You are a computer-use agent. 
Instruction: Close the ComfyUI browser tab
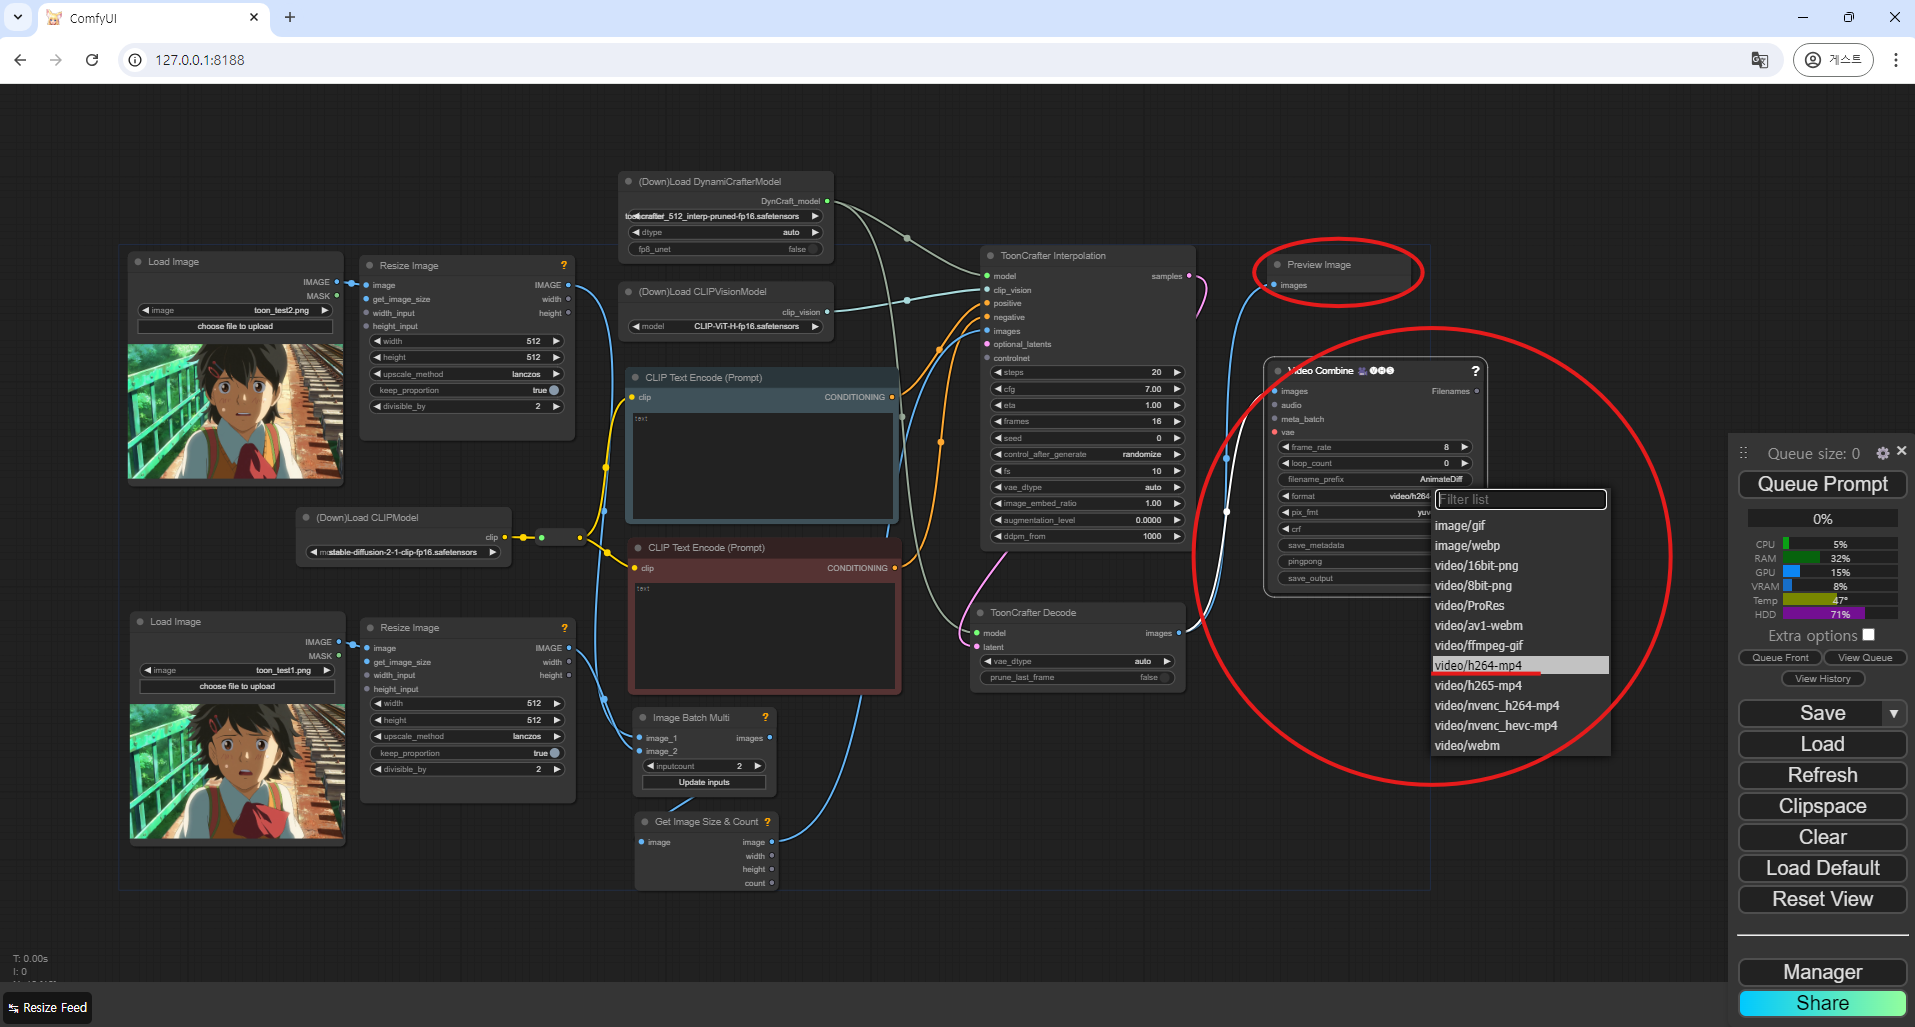(254, 17)
